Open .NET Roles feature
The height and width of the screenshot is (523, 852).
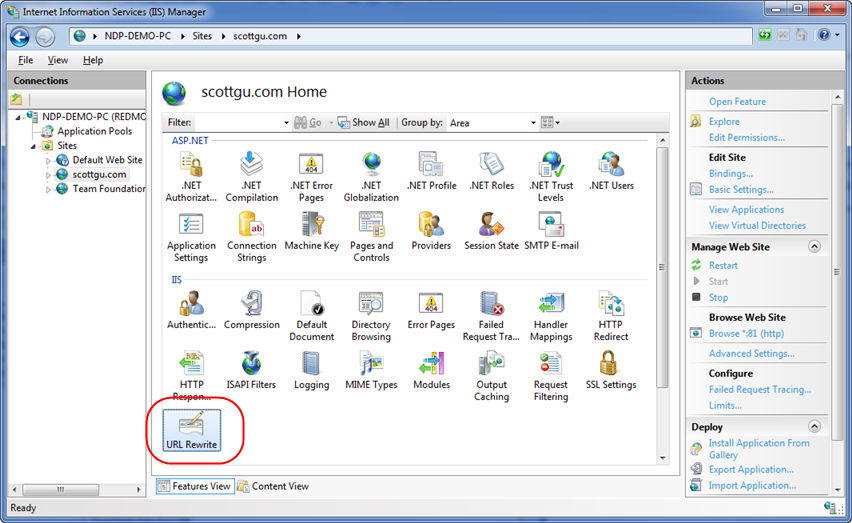[x=491, y=171]
